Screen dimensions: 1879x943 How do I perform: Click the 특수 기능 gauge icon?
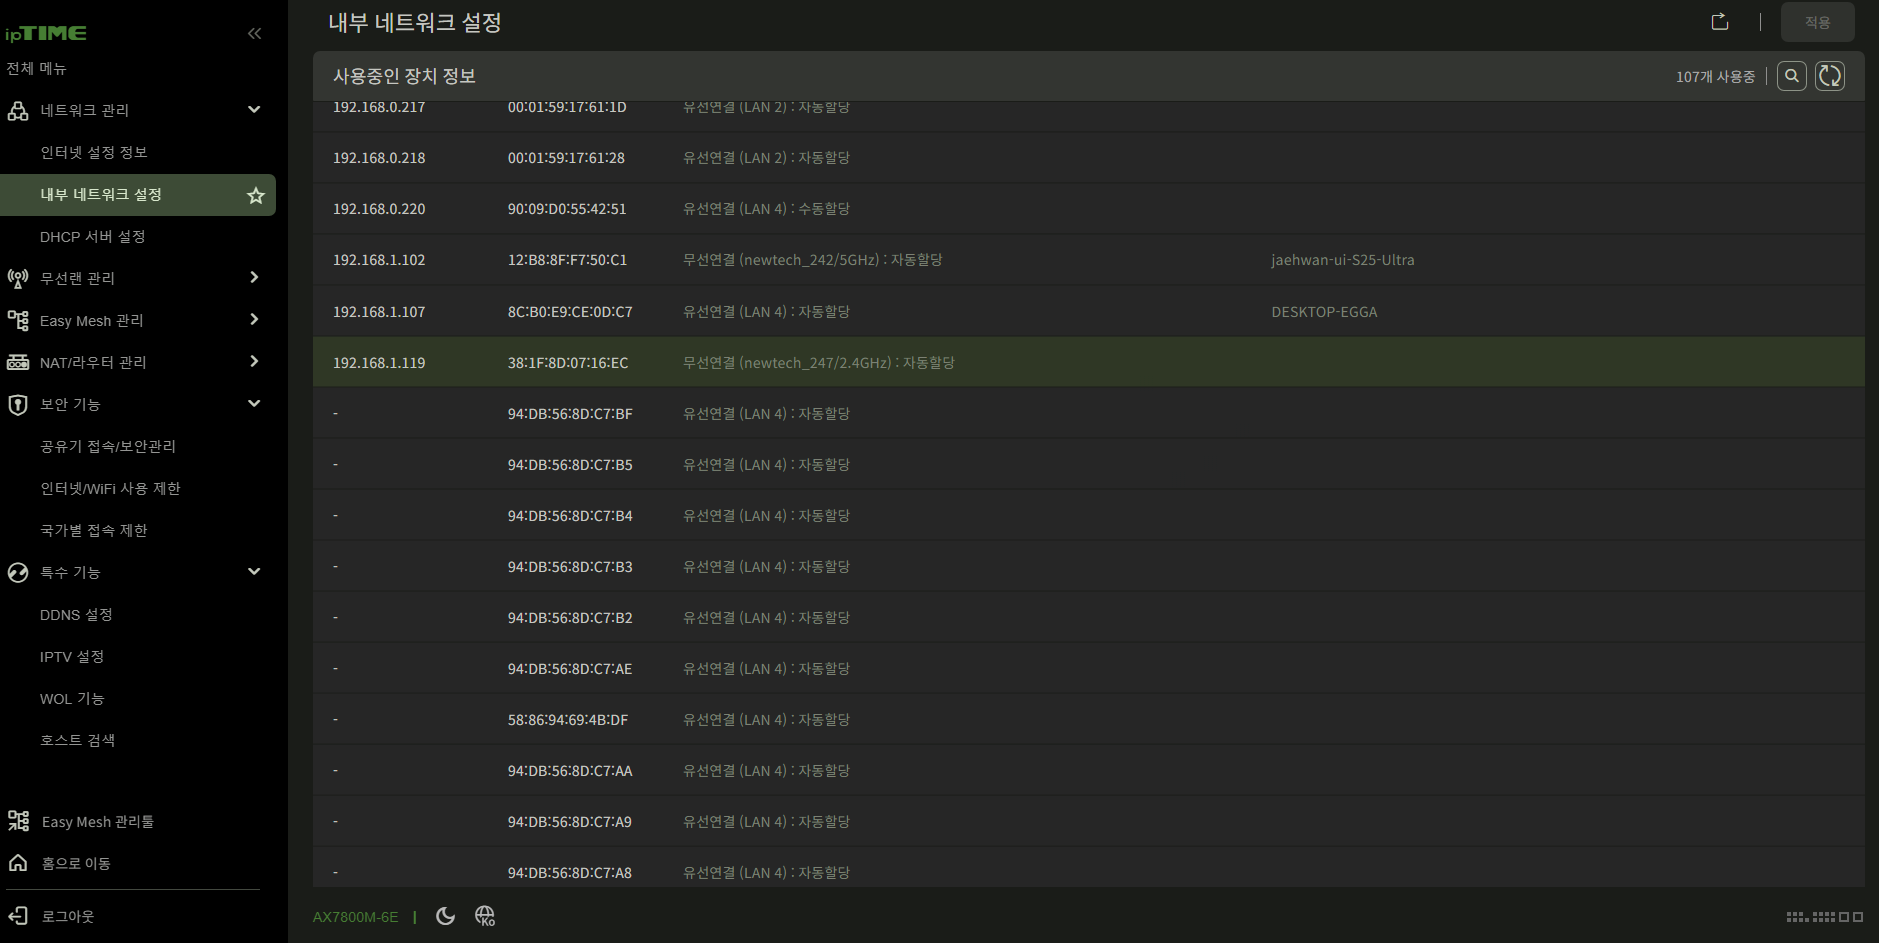[x=18, y=572]
